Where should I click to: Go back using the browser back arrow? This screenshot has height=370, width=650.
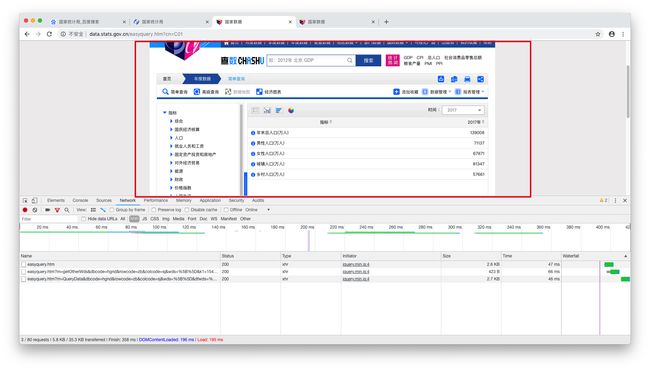(x=27, y=34)
